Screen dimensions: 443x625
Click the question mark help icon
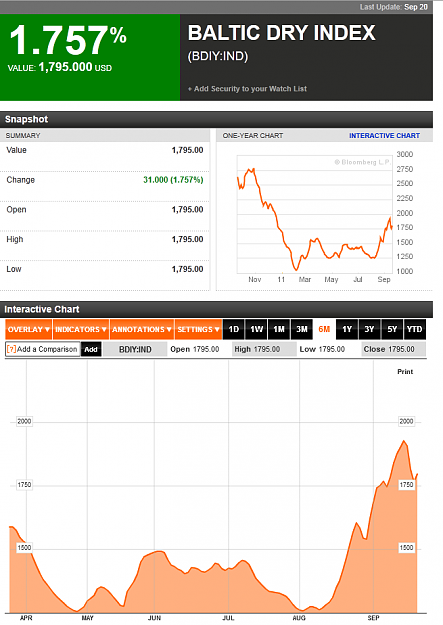point(12,349)
